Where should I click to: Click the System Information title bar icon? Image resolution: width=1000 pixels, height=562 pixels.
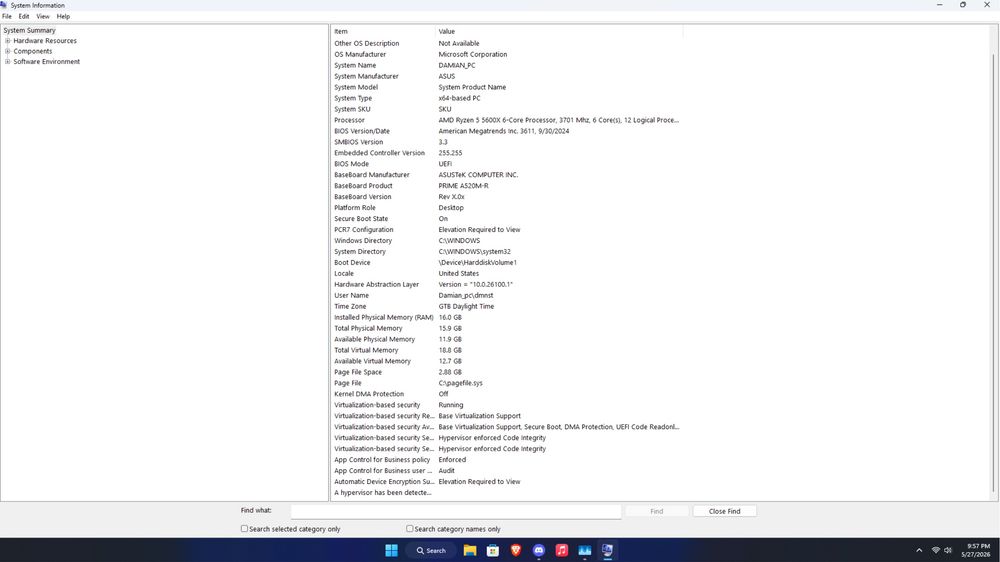click(x=4, y=4)
